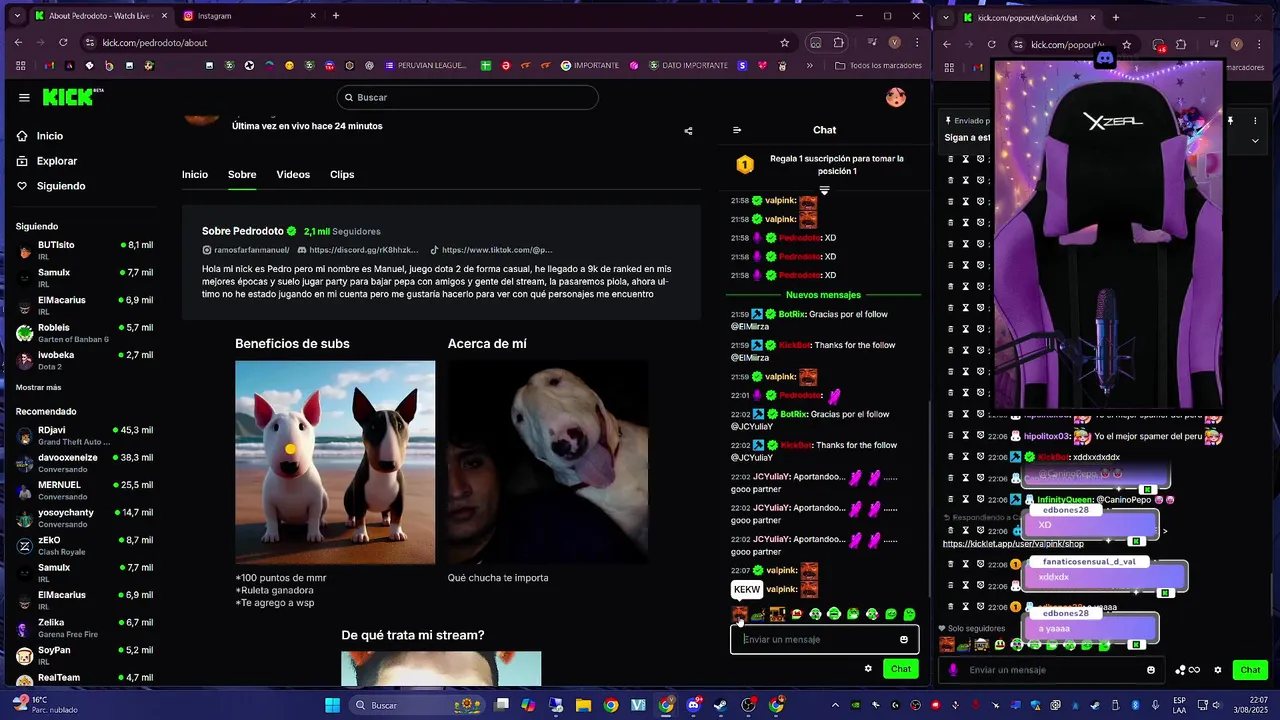This screenshot has width=1280, height=720.
Task: Open Todos los marcadores folder
Action: (x=878, y=66)
